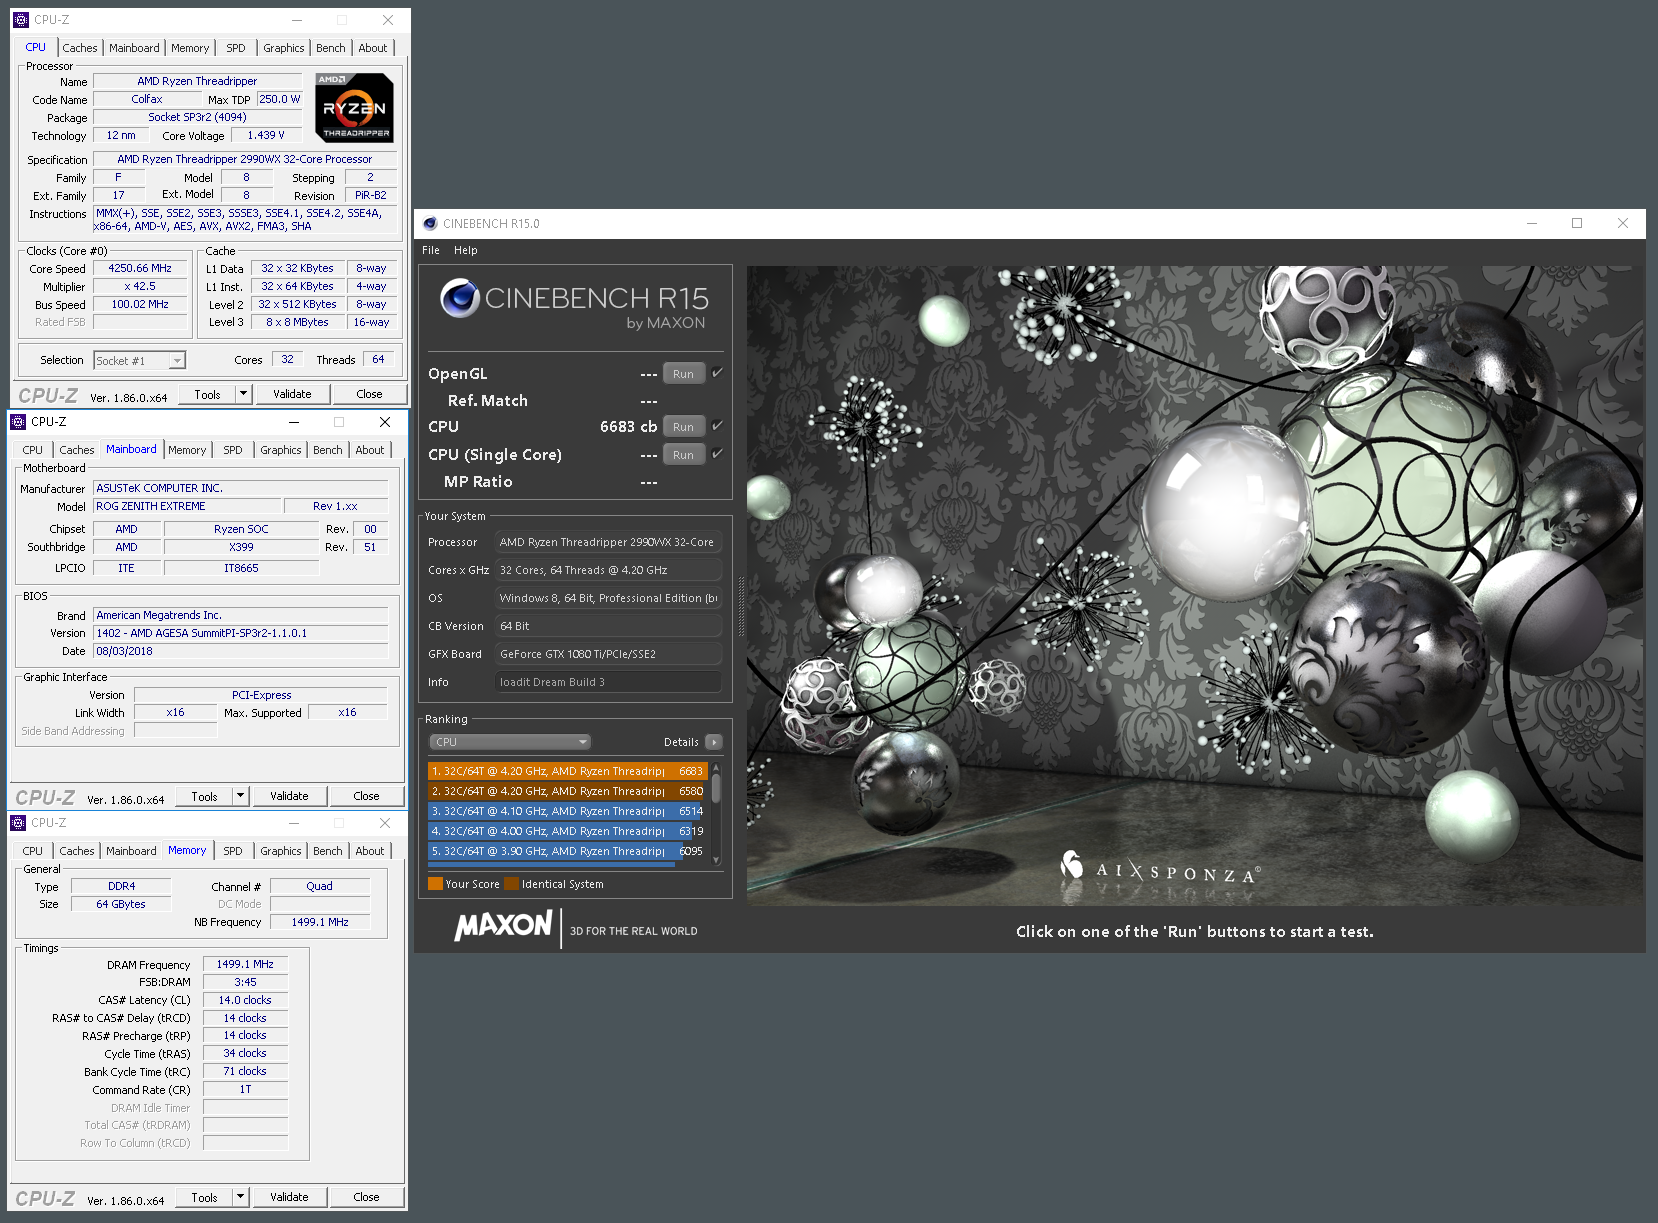Screen dimensions: 1658x1223
Task: Click the BIOS version 1402 AGESA field
Action: [x=241, y=633]
